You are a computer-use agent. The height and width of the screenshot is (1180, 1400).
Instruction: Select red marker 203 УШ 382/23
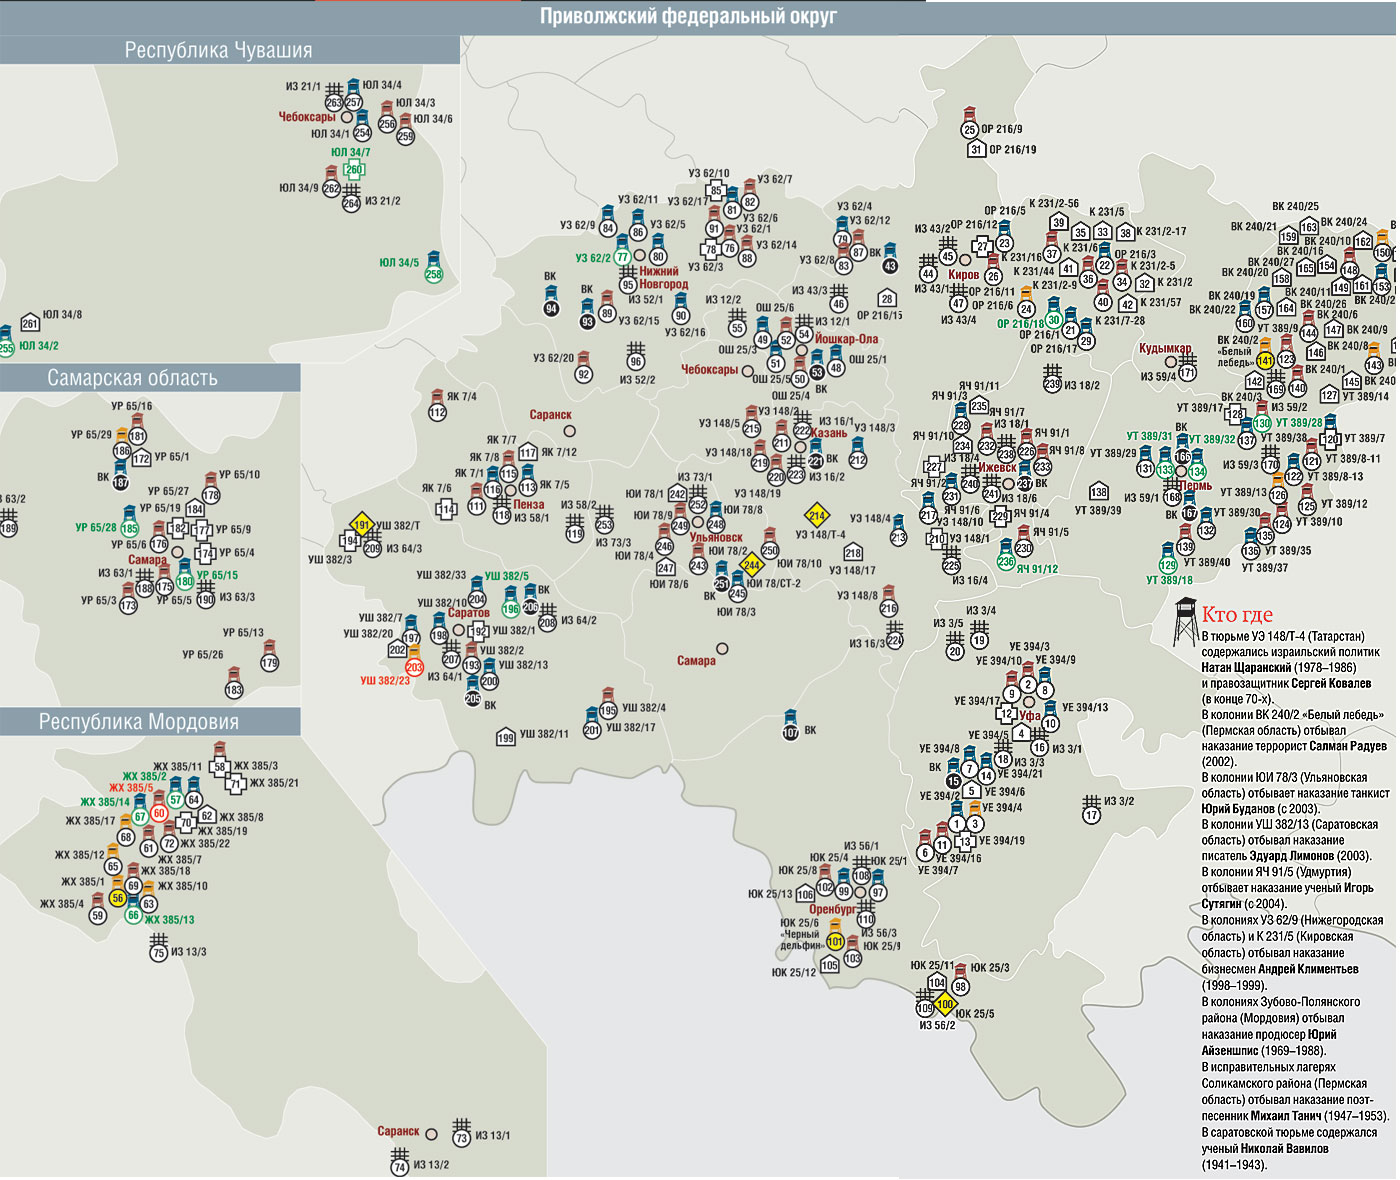[414, 667]
